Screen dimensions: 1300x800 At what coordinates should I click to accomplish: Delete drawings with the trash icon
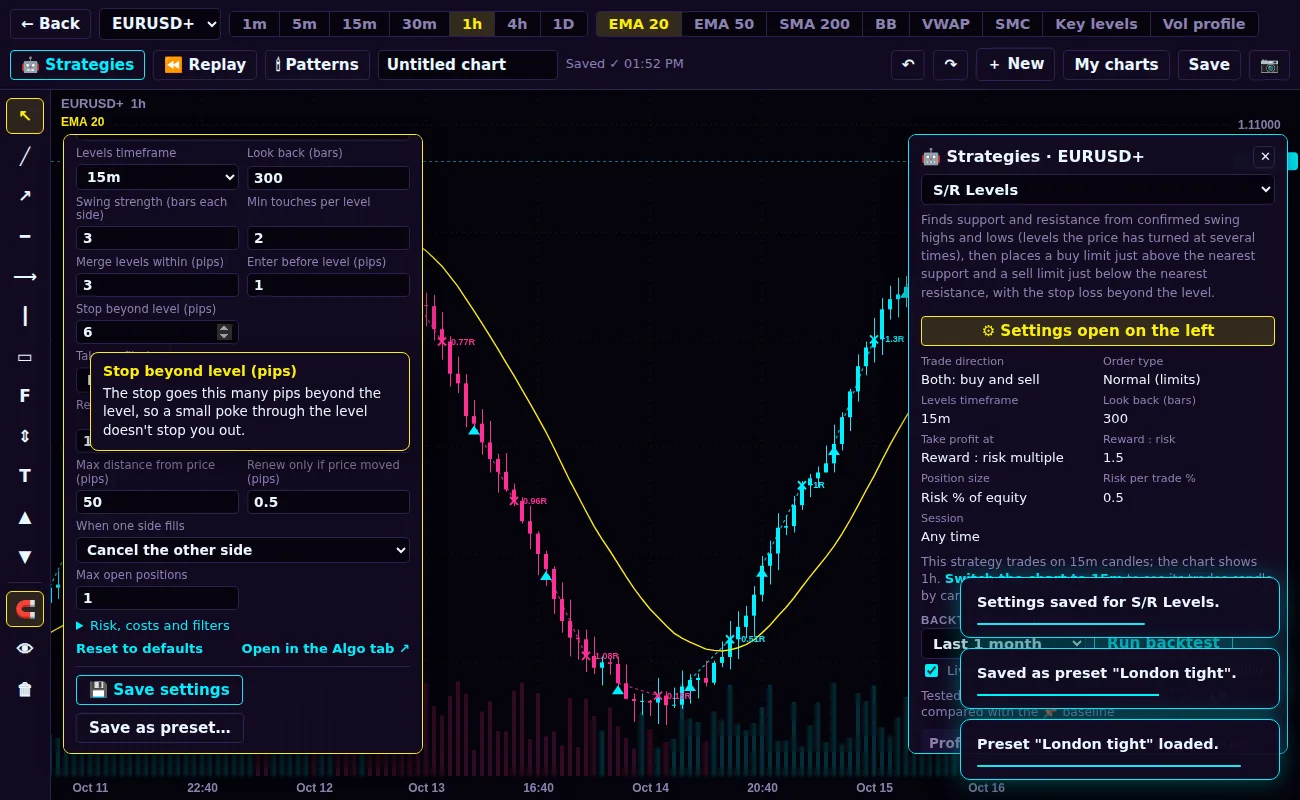coord(25,689)
